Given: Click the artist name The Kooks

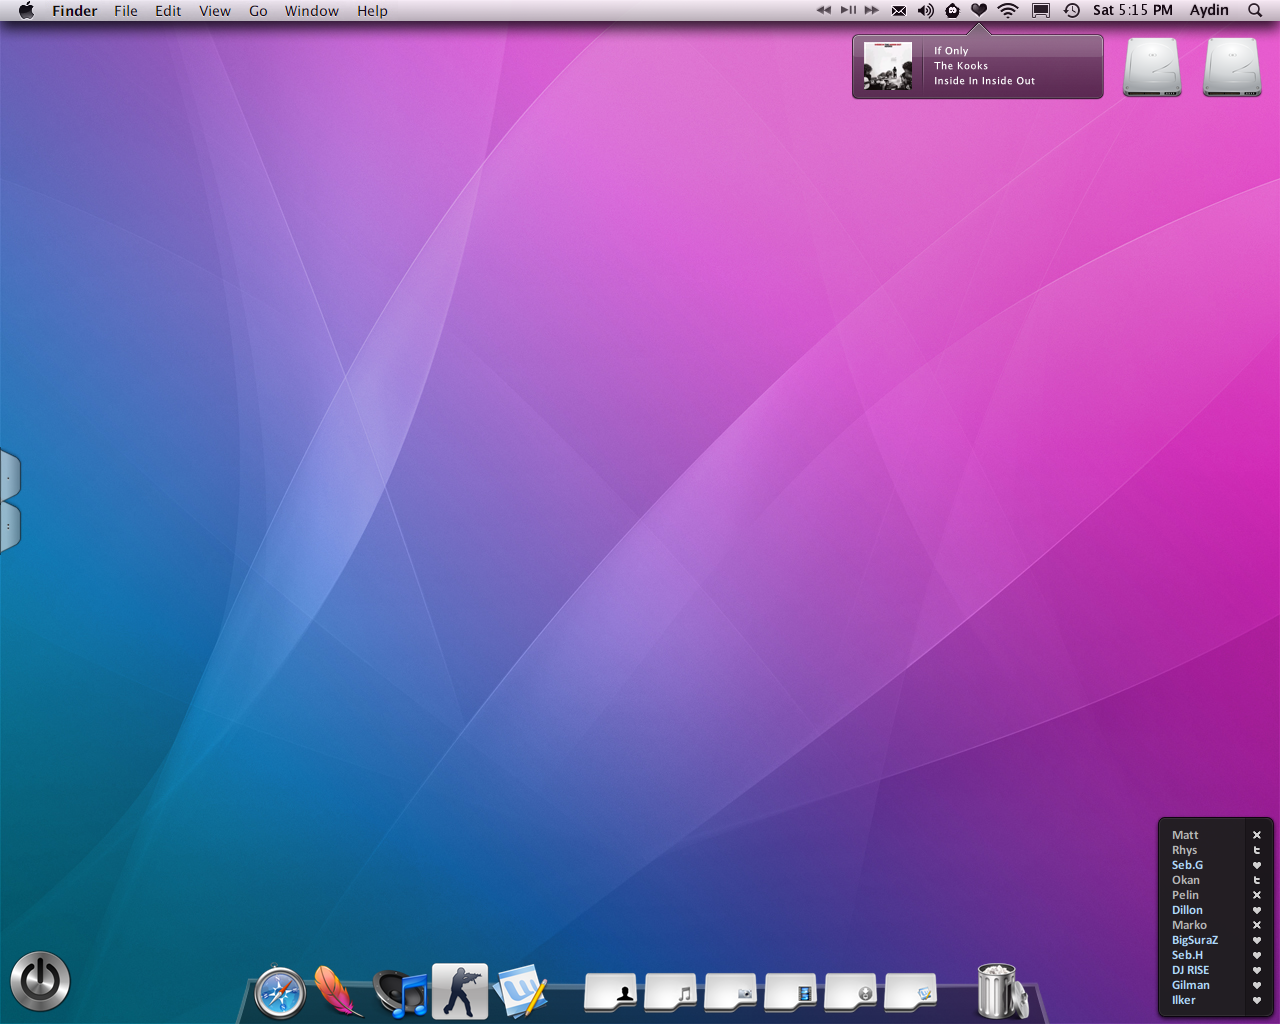Looking at the screenshot, I should tap(961, 66).
